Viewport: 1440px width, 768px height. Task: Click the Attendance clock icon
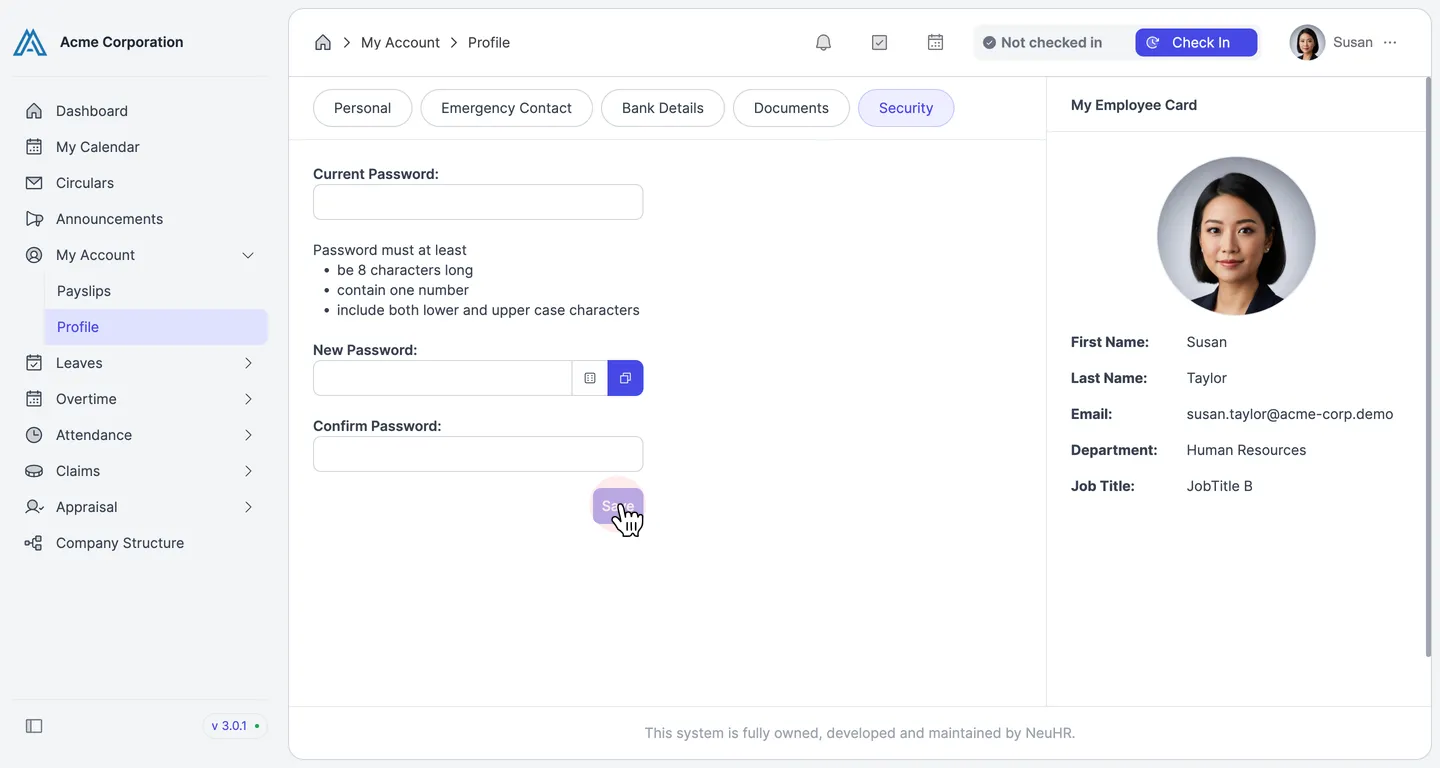34,435
